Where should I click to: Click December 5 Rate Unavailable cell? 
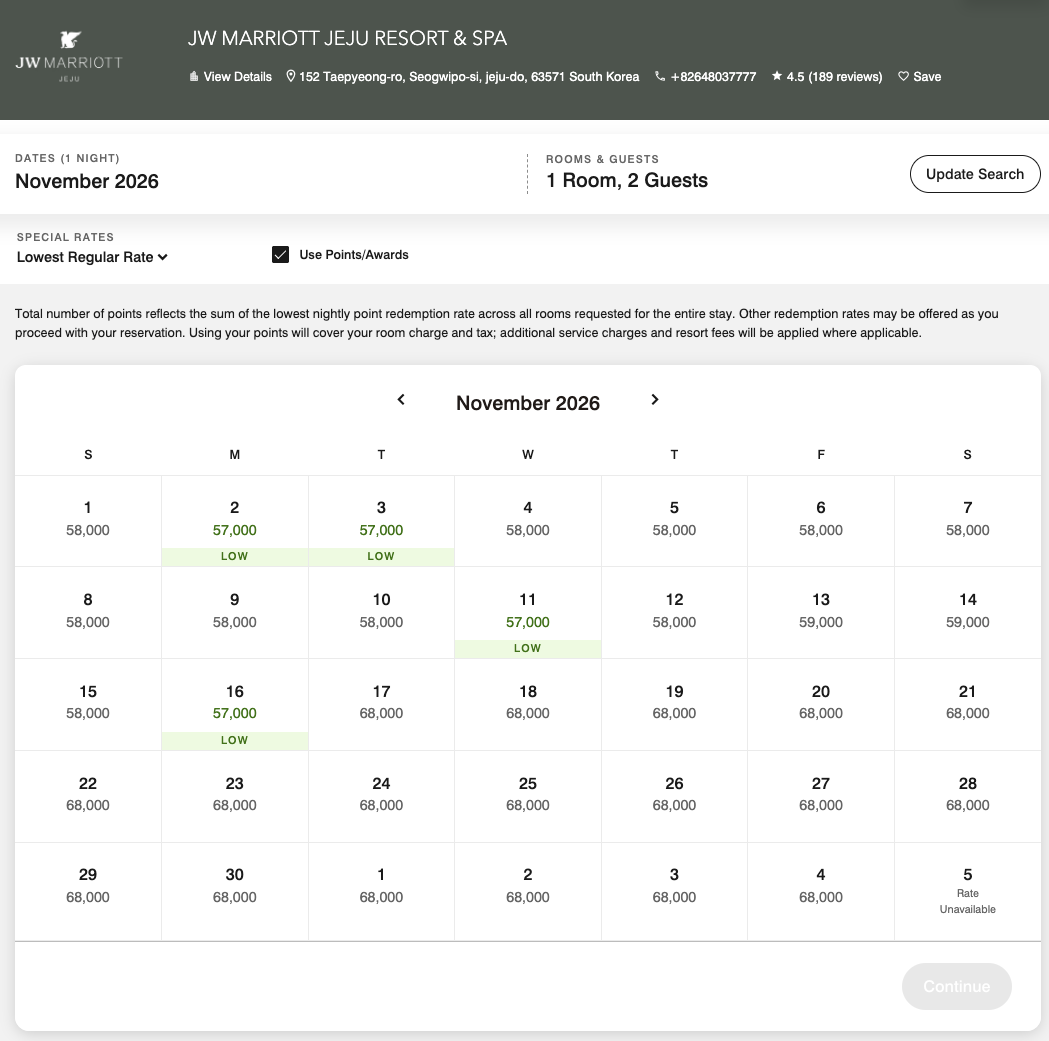pyautogui.click(x=967, y=891)
